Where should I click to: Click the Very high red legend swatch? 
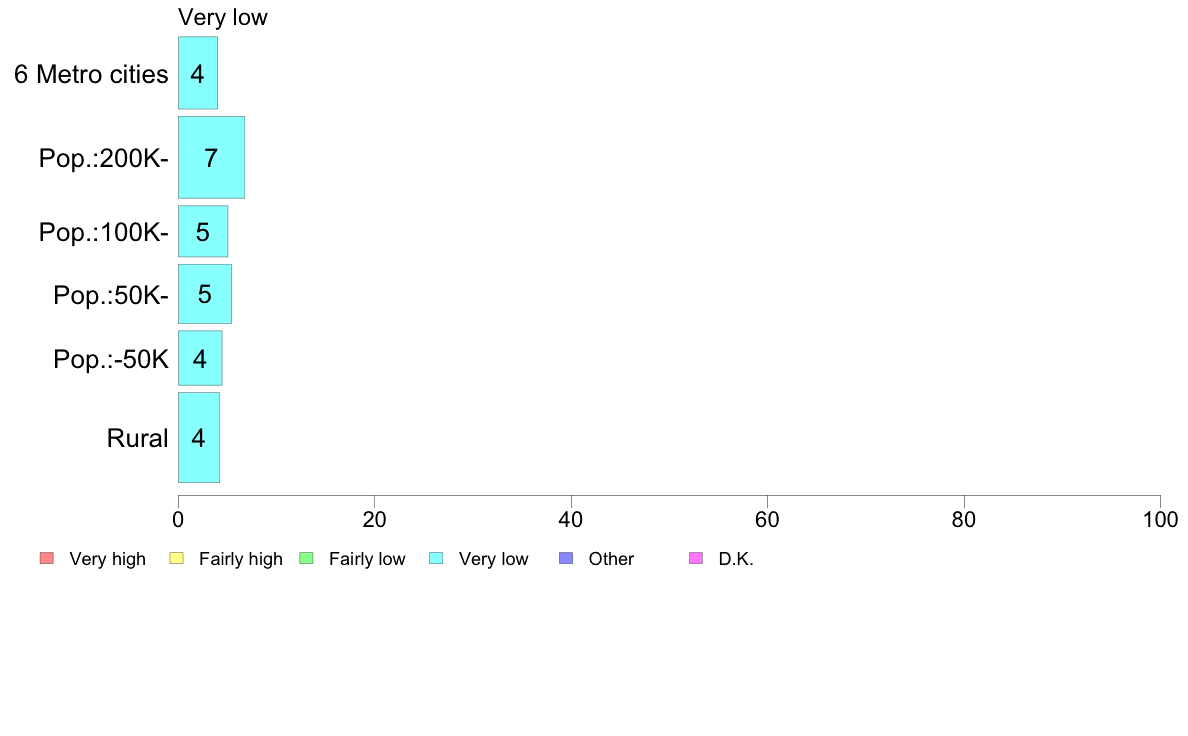(47, 559)
